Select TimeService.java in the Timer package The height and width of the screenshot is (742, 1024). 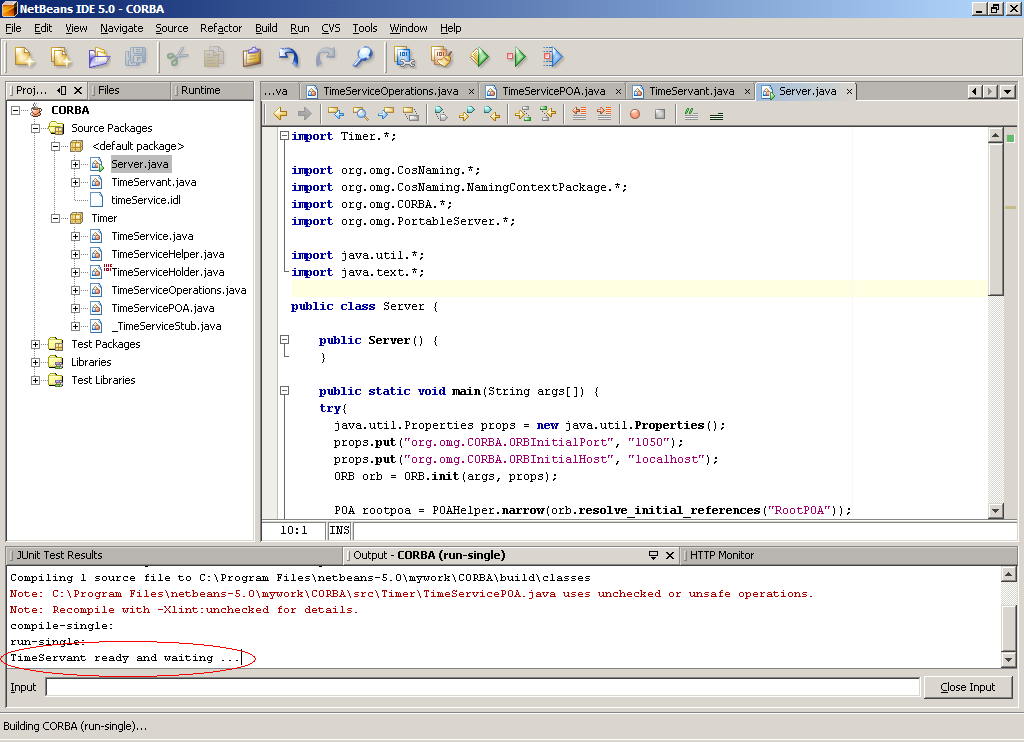(x=152, y=236)
